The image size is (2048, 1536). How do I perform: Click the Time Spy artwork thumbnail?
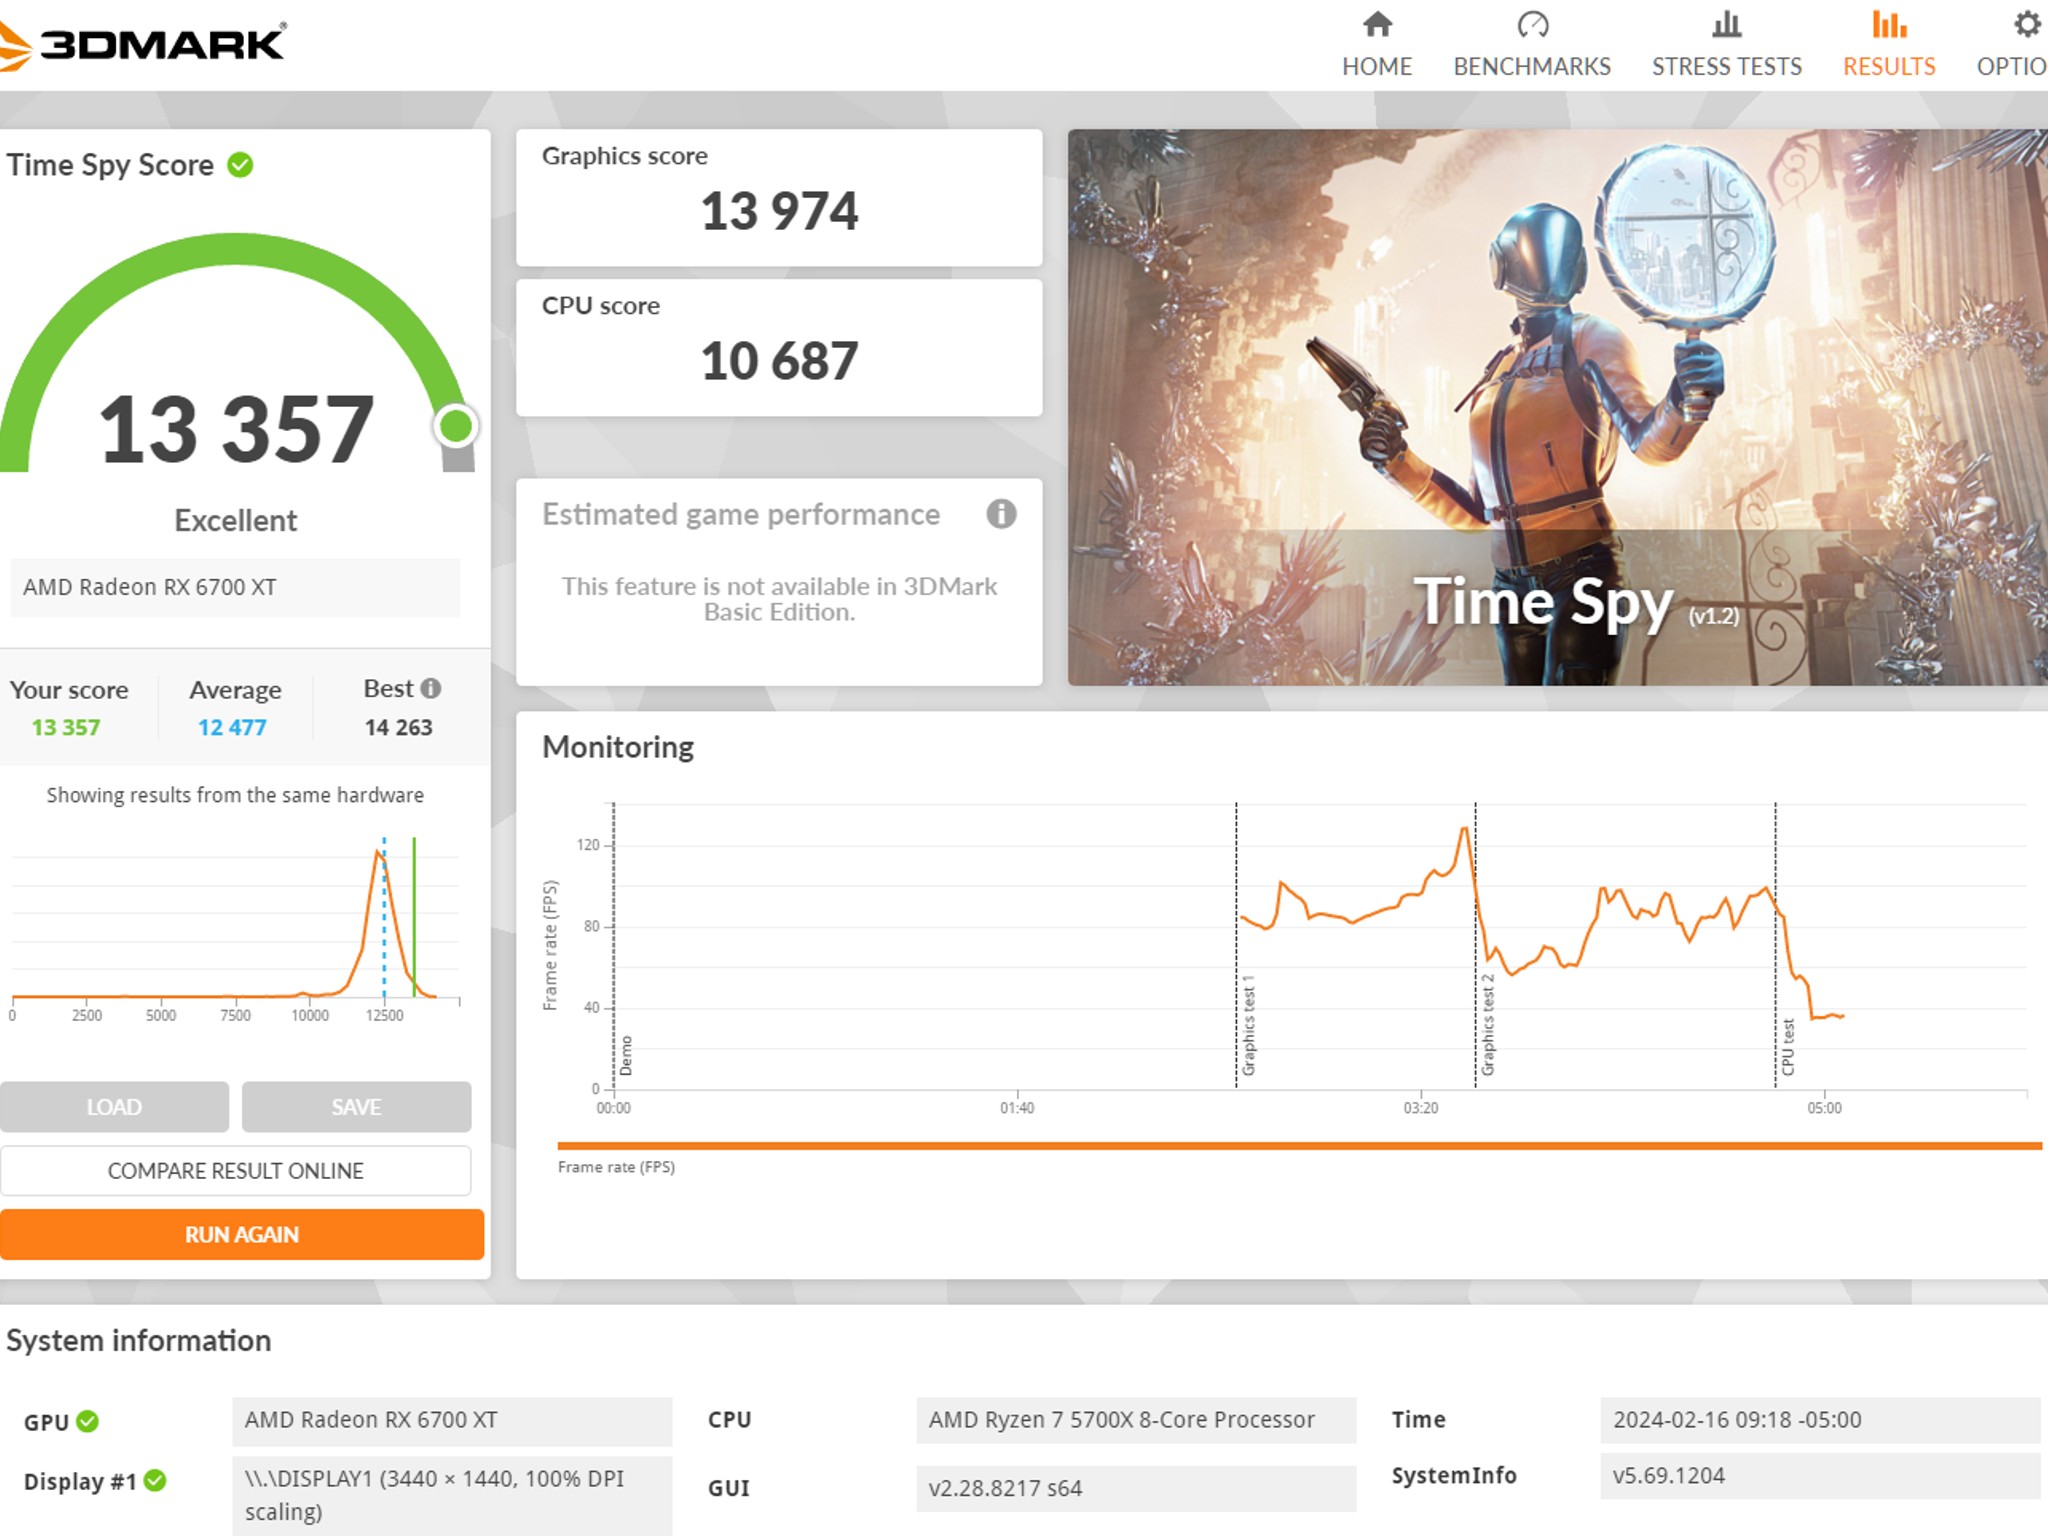1557,407
